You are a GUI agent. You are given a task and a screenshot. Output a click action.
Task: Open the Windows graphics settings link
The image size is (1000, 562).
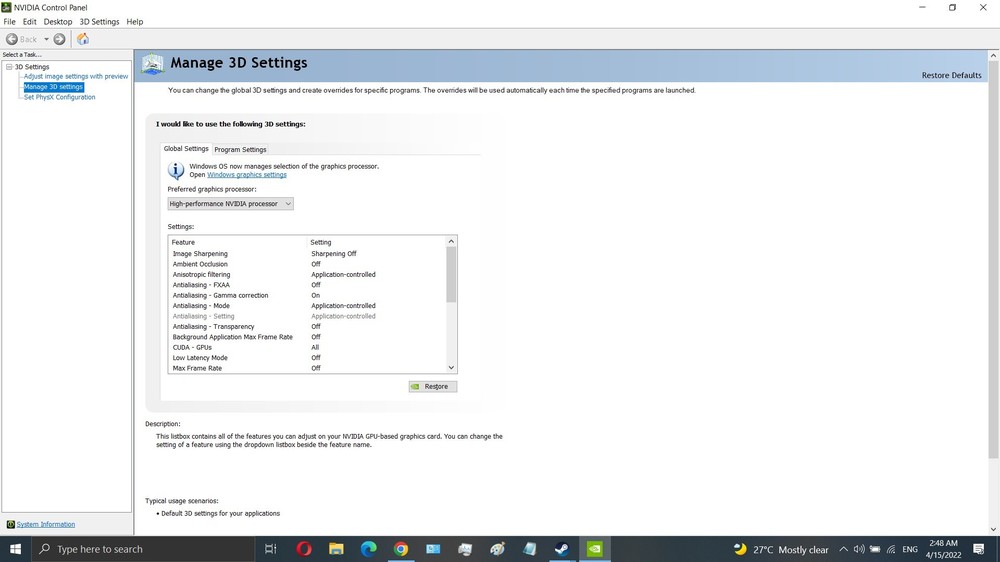247,175
